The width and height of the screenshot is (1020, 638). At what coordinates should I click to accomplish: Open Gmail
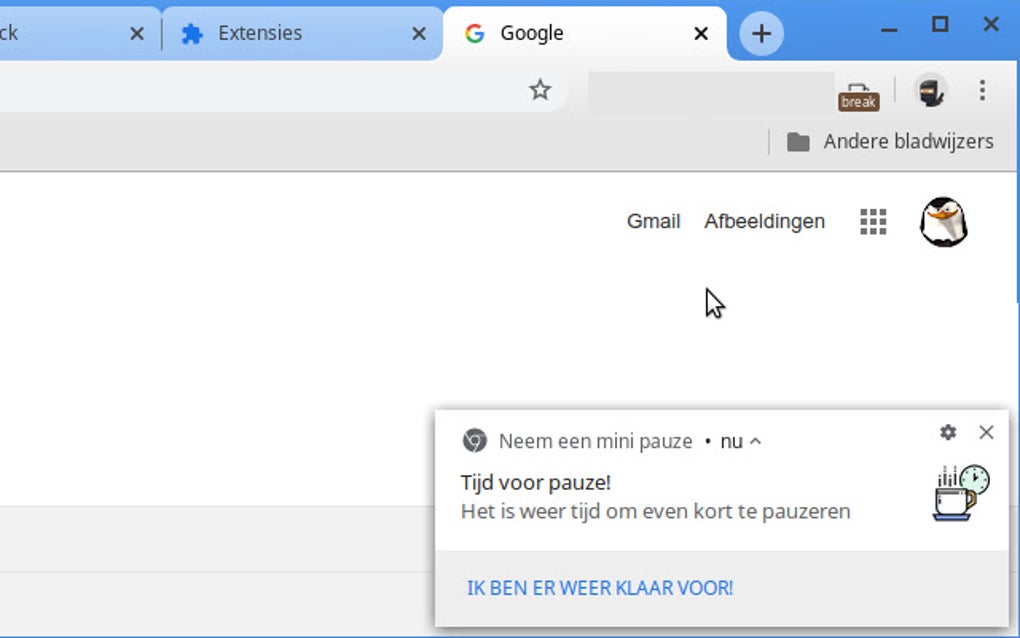(653, 221)
